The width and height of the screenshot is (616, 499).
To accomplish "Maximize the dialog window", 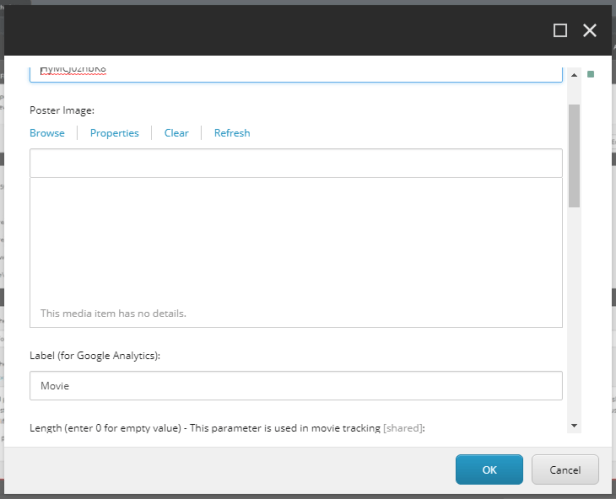I will pos(561,30).
